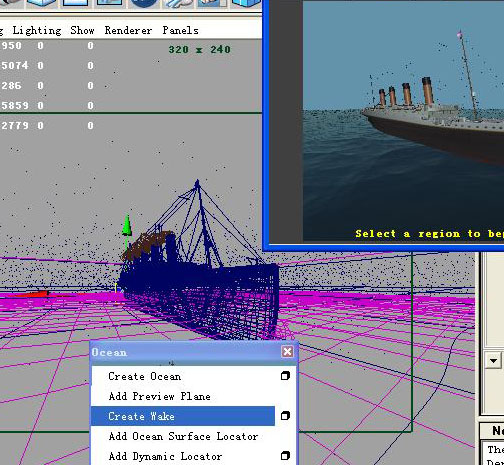Screen dimensions: 504x465
Task: Choose Create Ocean from the Ocean menu
Action: point(144,376)
